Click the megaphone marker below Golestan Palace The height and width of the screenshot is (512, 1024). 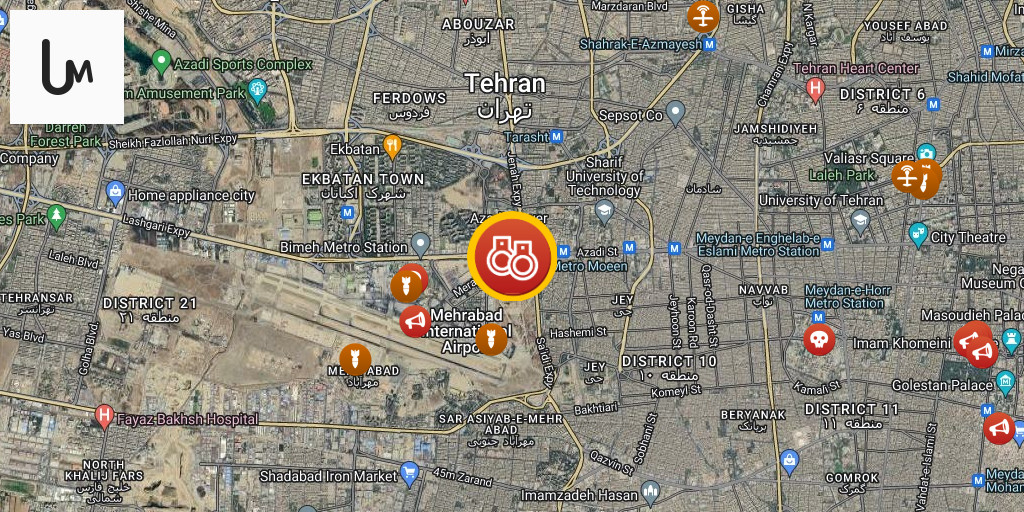[x=999, y=428]
